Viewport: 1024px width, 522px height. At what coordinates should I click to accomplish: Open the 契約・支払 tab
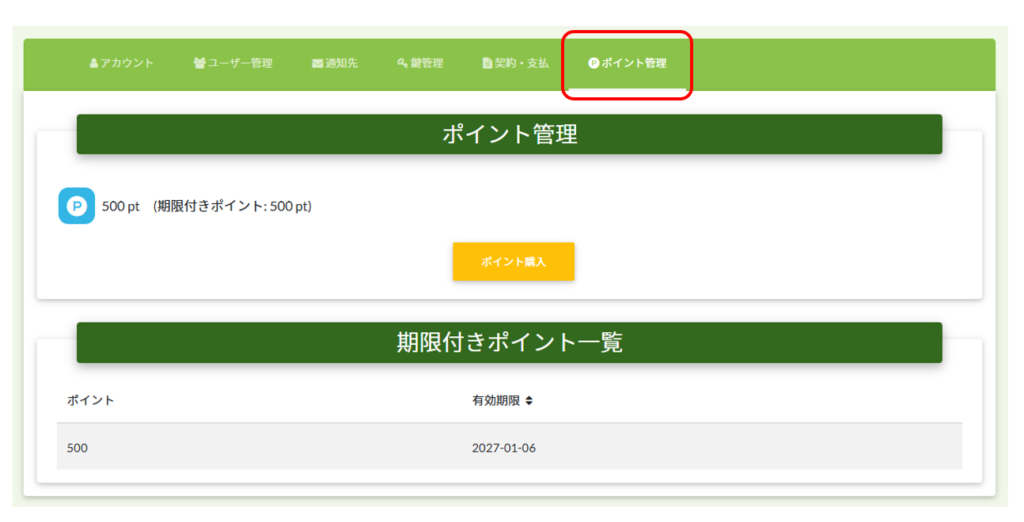522,63
